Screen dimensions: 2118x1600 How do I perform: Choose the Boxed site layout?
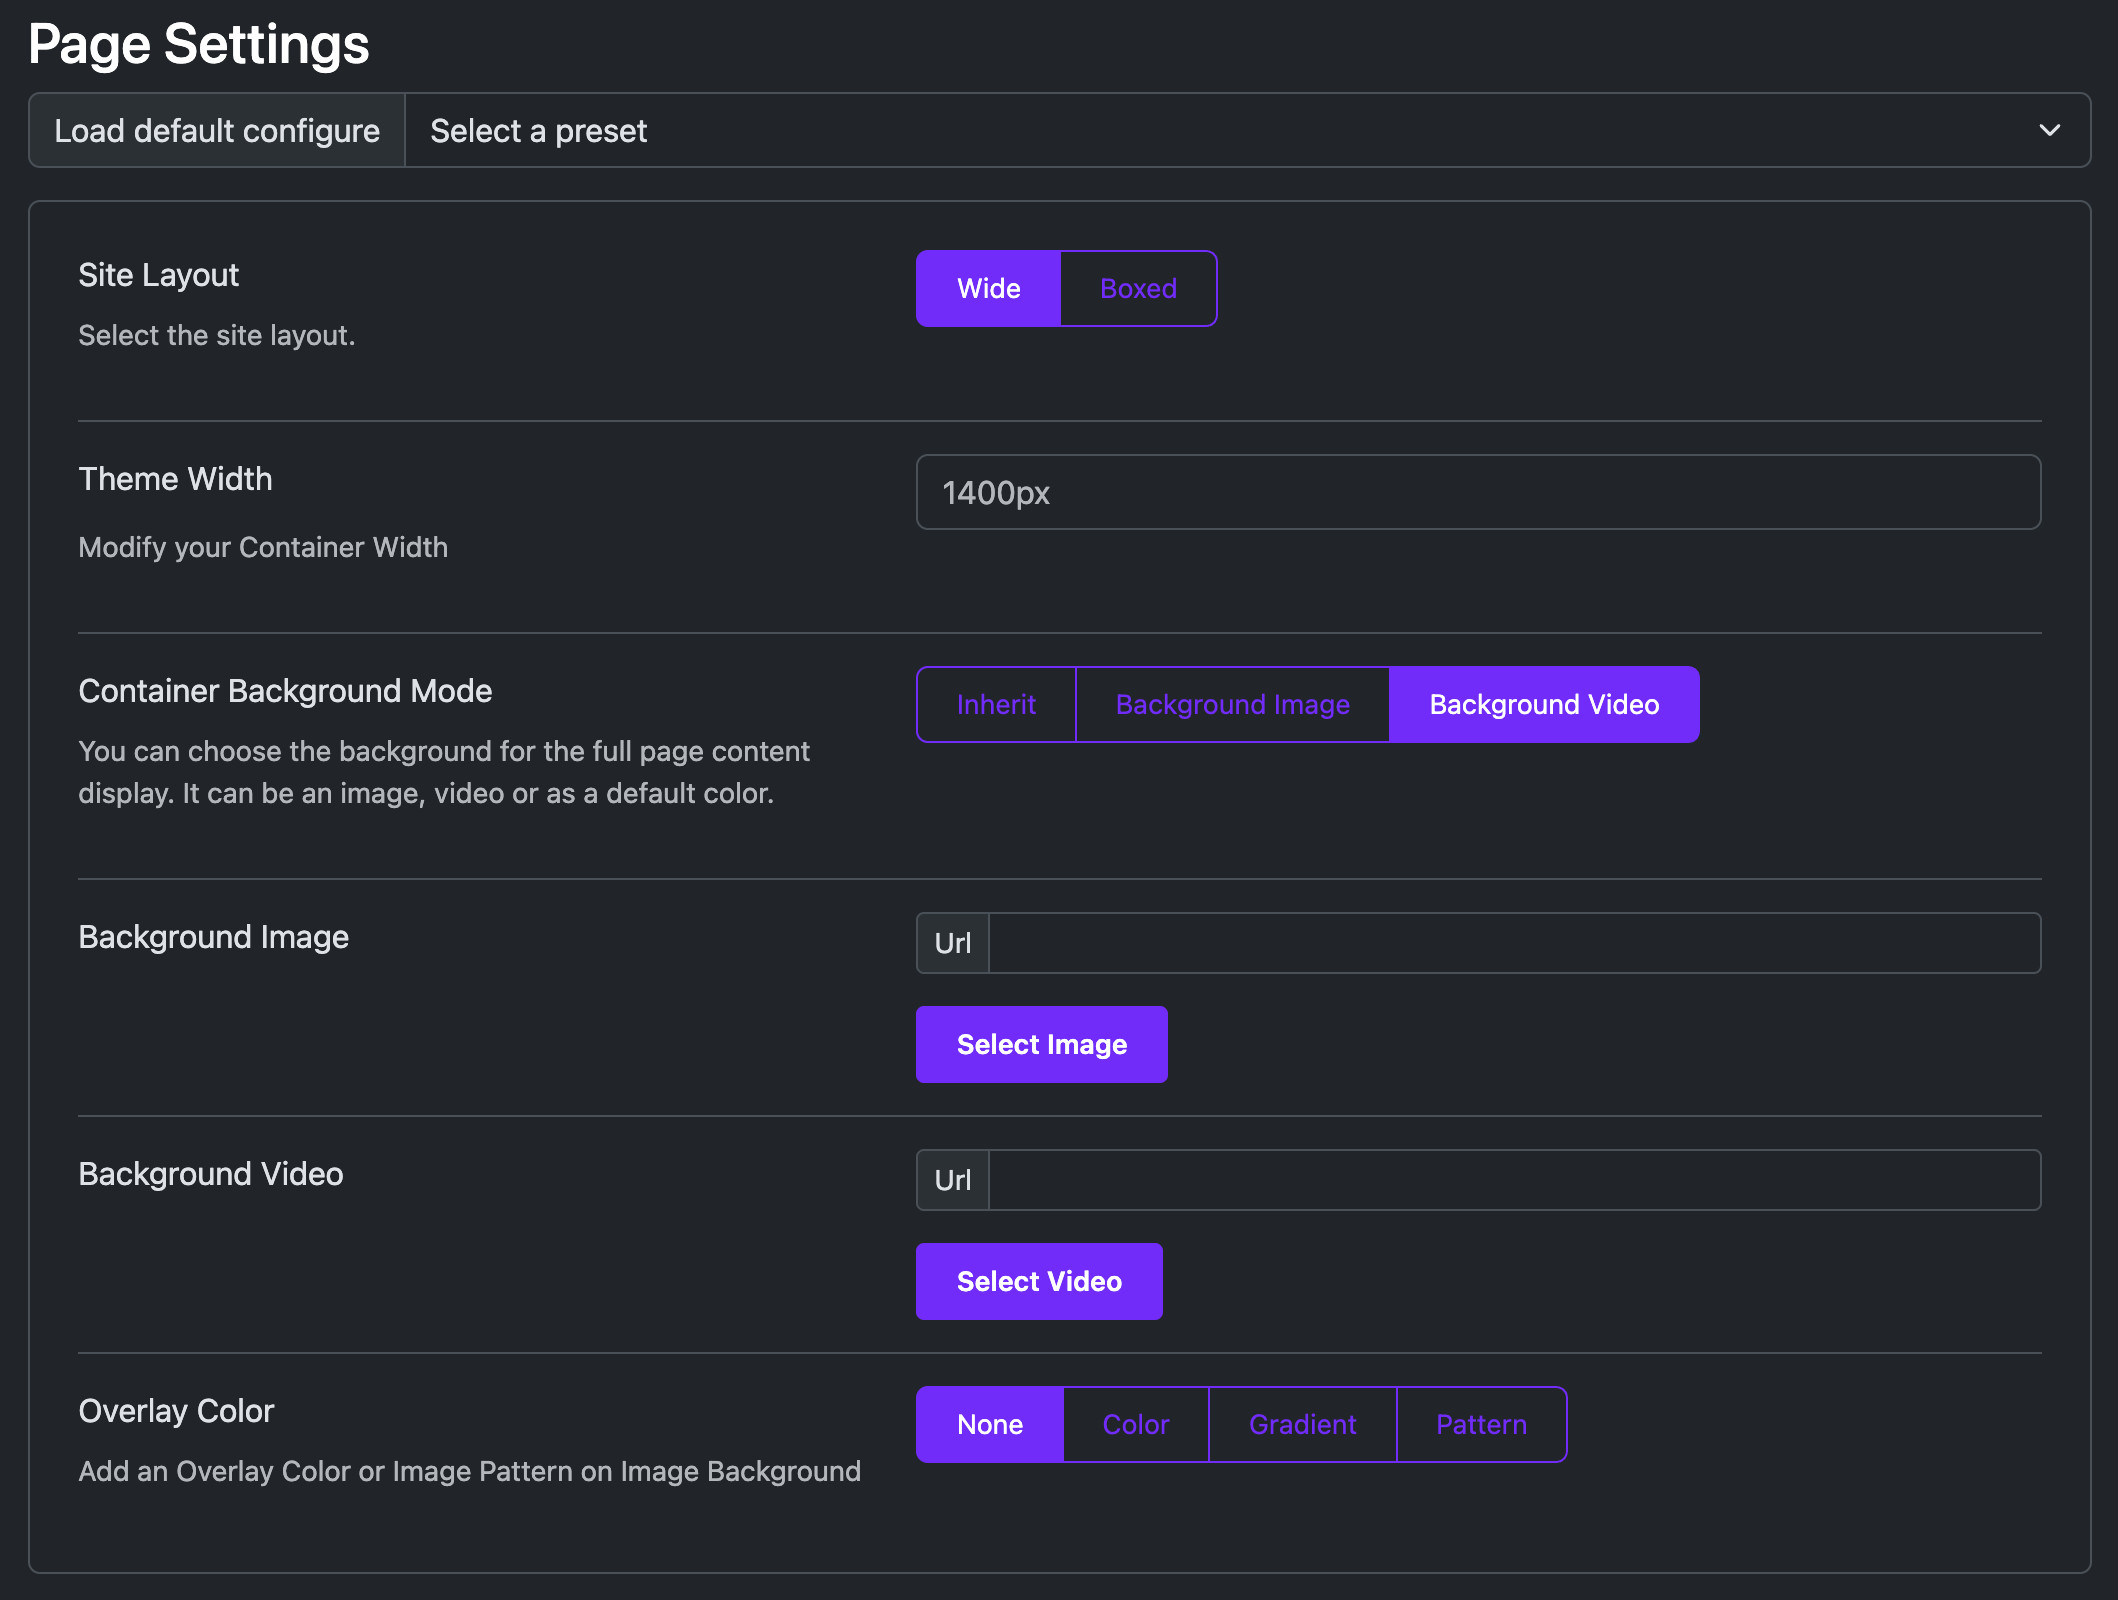coord(1138,288)
